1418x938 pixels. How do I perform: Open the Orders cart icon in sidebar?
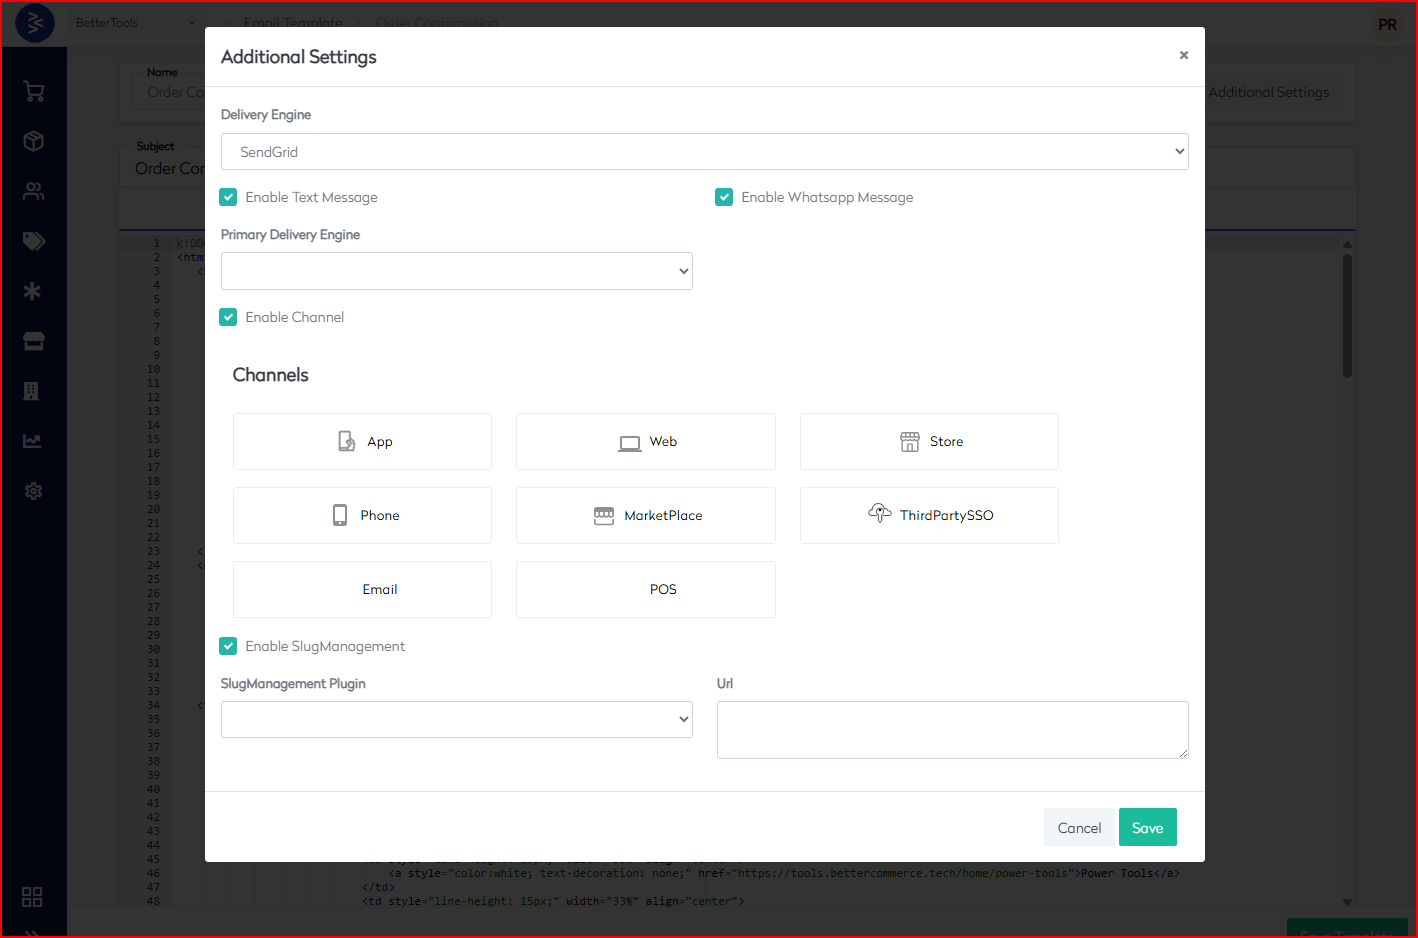(33, 91)
